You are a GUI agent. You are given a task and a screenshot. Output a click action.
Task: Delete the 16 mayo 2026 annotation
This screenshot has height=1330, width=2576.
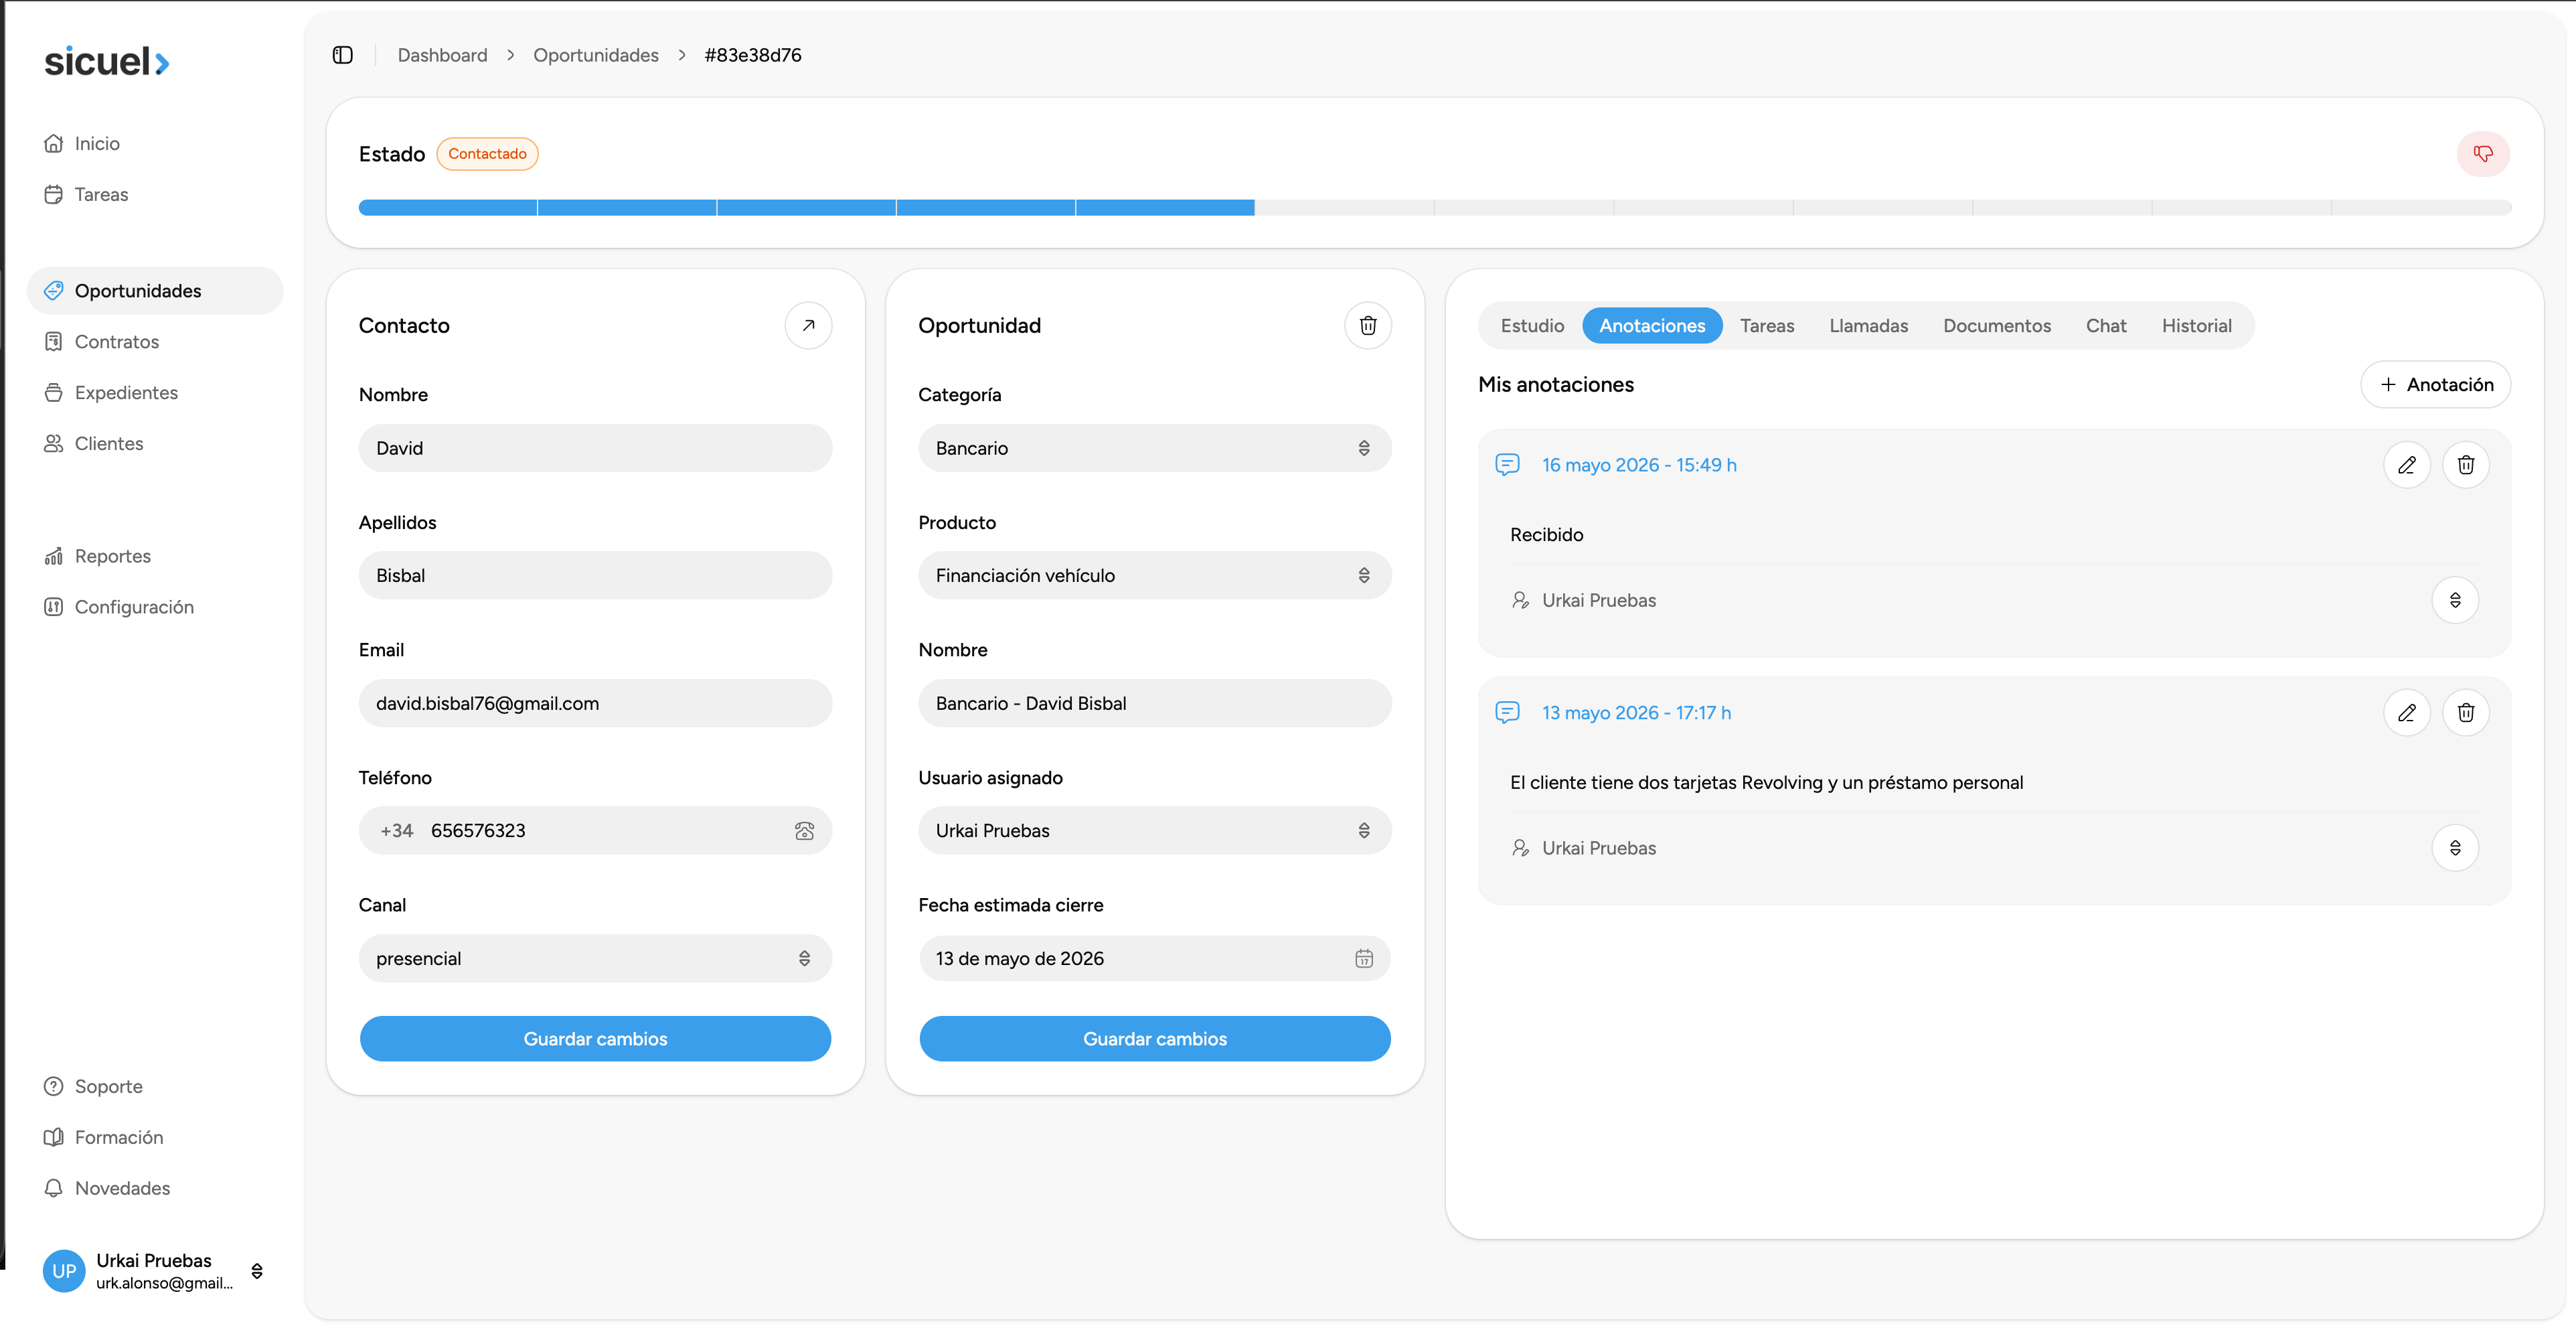pyautogui.click(x=2466, y=465)
